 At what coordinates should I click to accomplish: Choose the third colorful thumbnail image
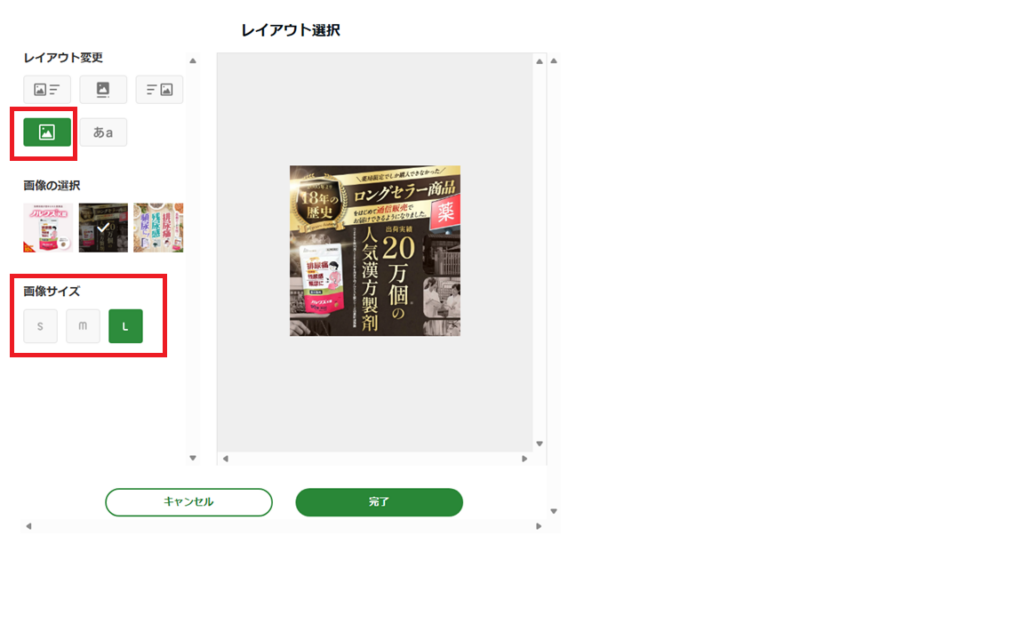click(x=159, y=227)
